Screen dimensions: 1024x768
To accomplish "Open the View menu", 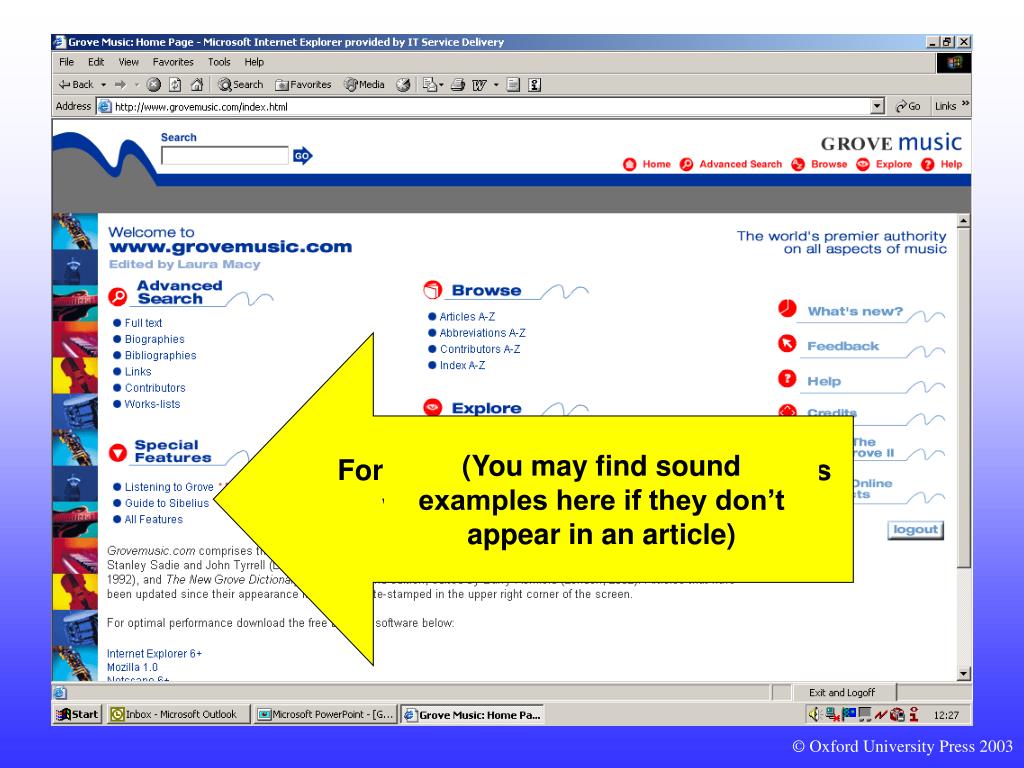I will pyautogui.click(x=128, y=62).
